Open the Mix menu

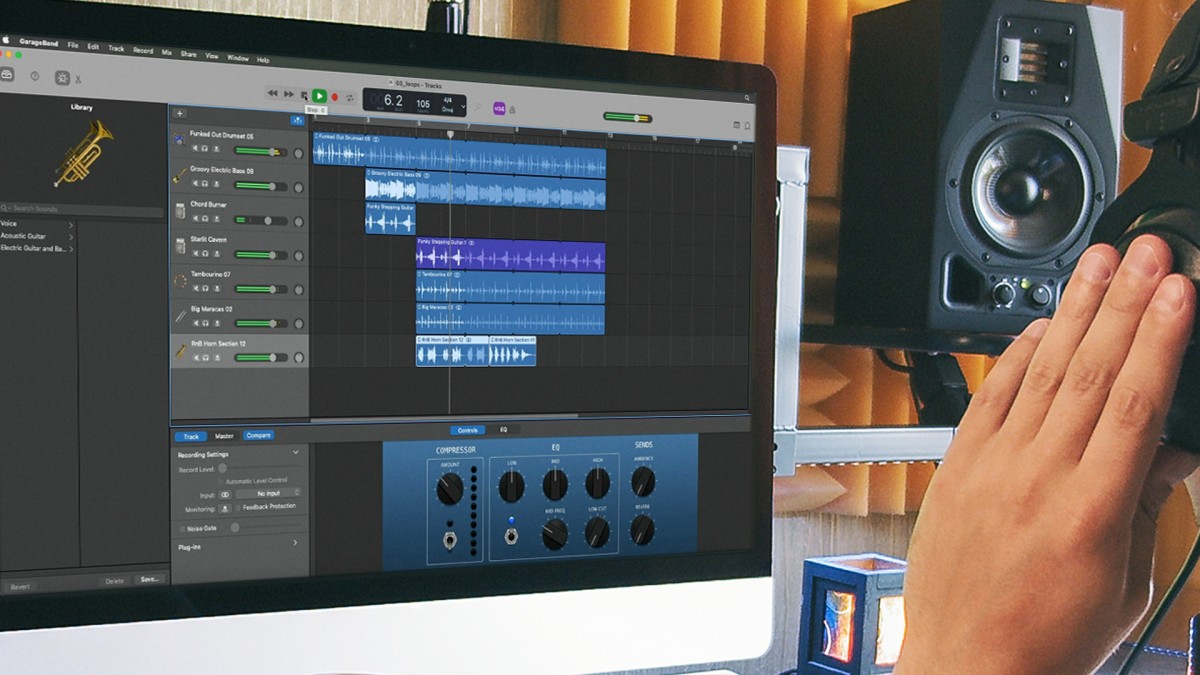coord(167,51)
